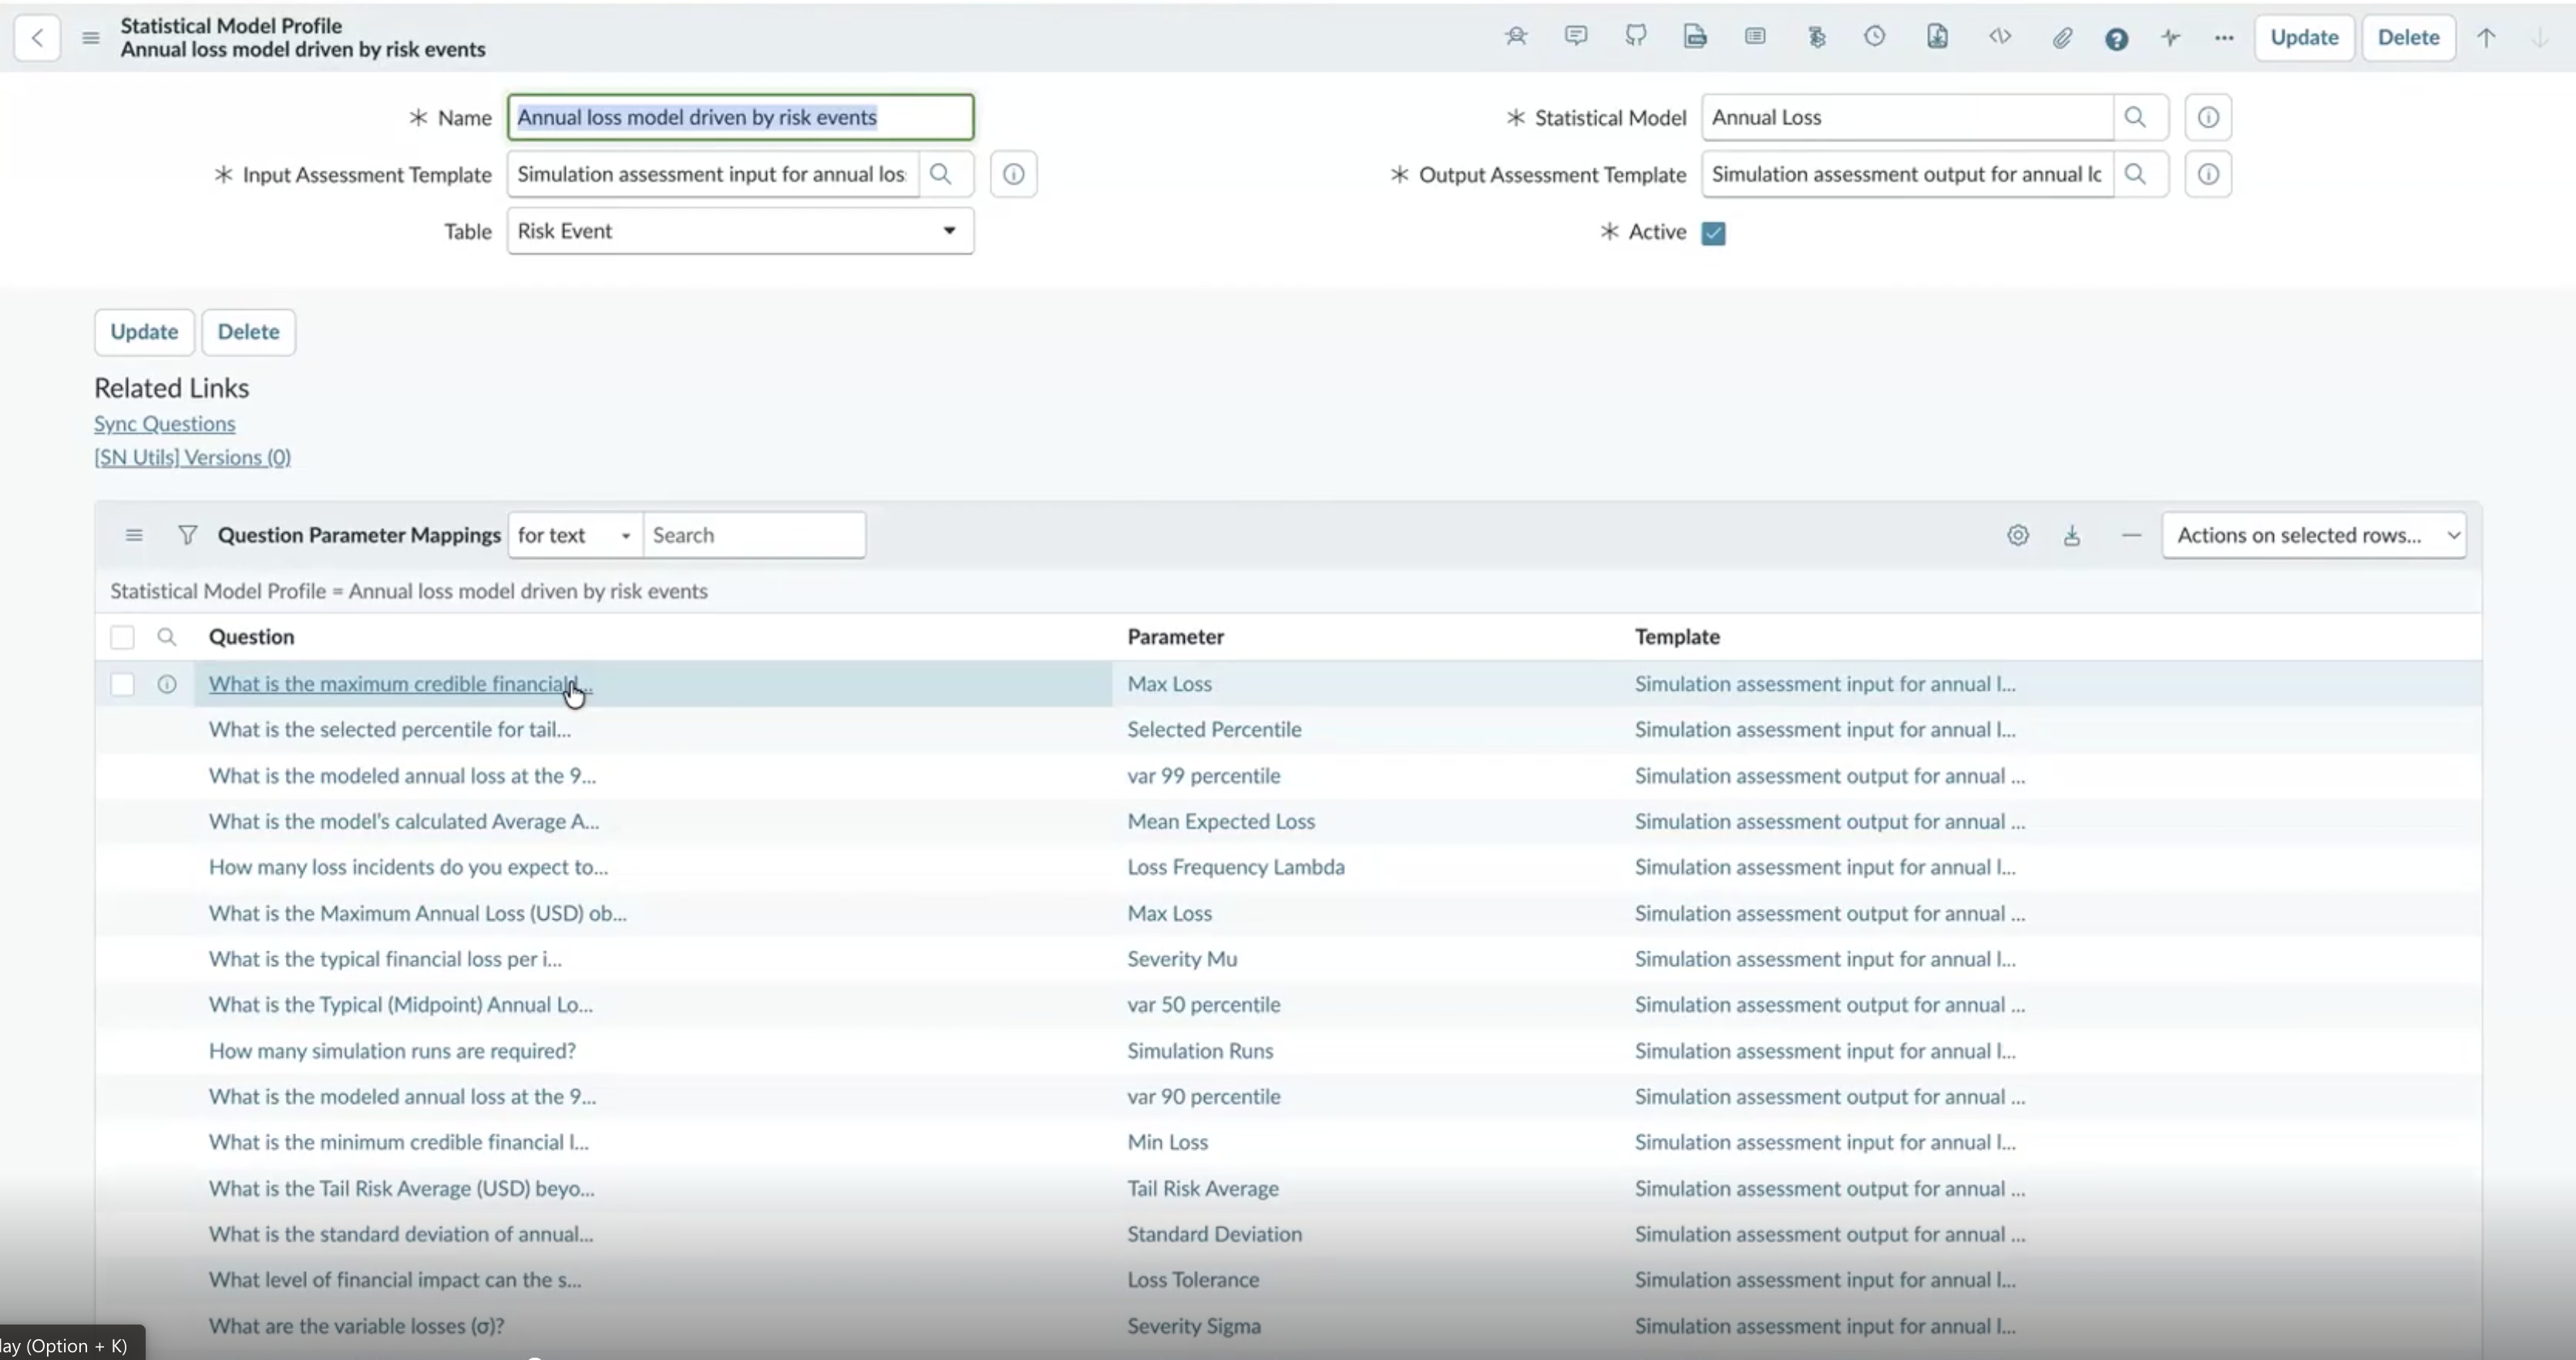This screenshot has width=2576, height=1360.
Task: Click the 'var 99 percentile' parameter cell
Action: coord(1204,776)
